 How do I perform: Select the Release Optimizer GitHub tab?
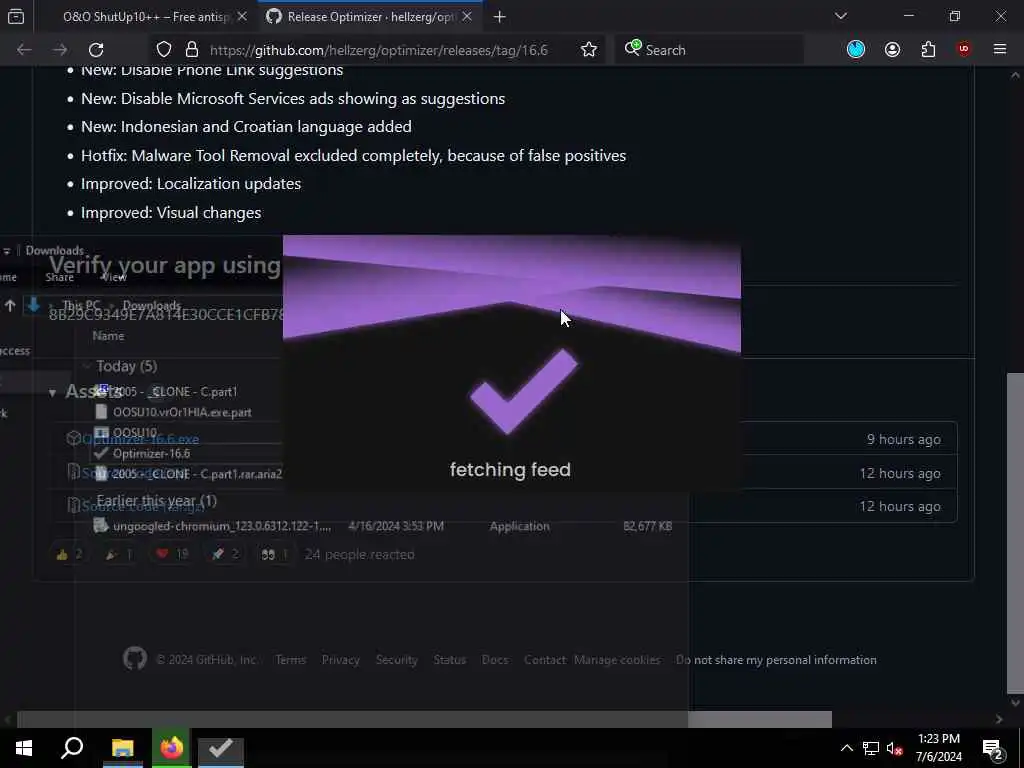coord(371,17)
